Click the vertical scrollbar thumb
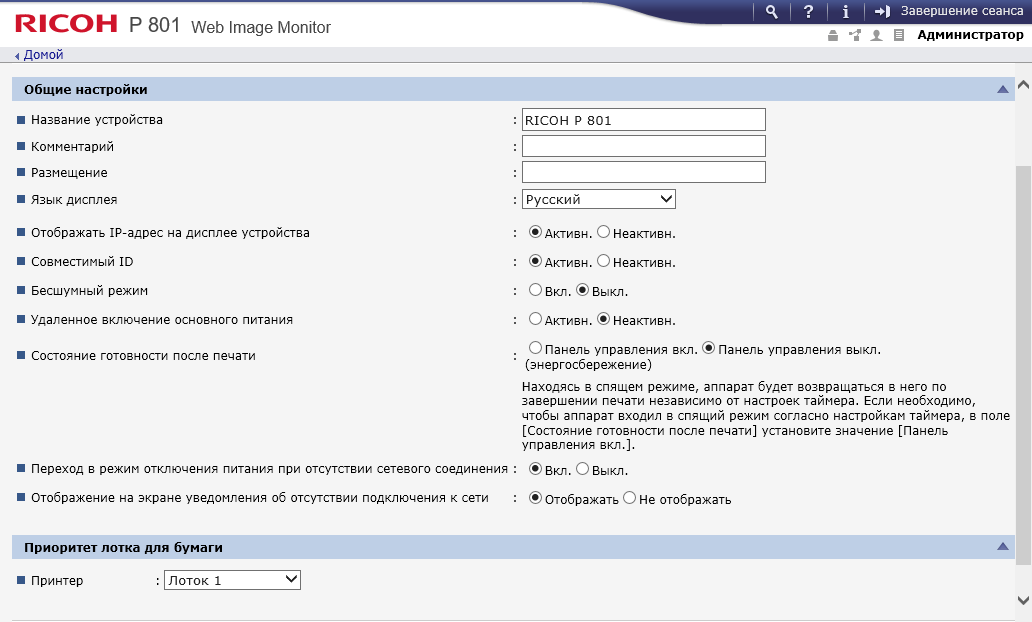Image resolution: width=1032 pixels, height=622 pixels. point(1023,365)
